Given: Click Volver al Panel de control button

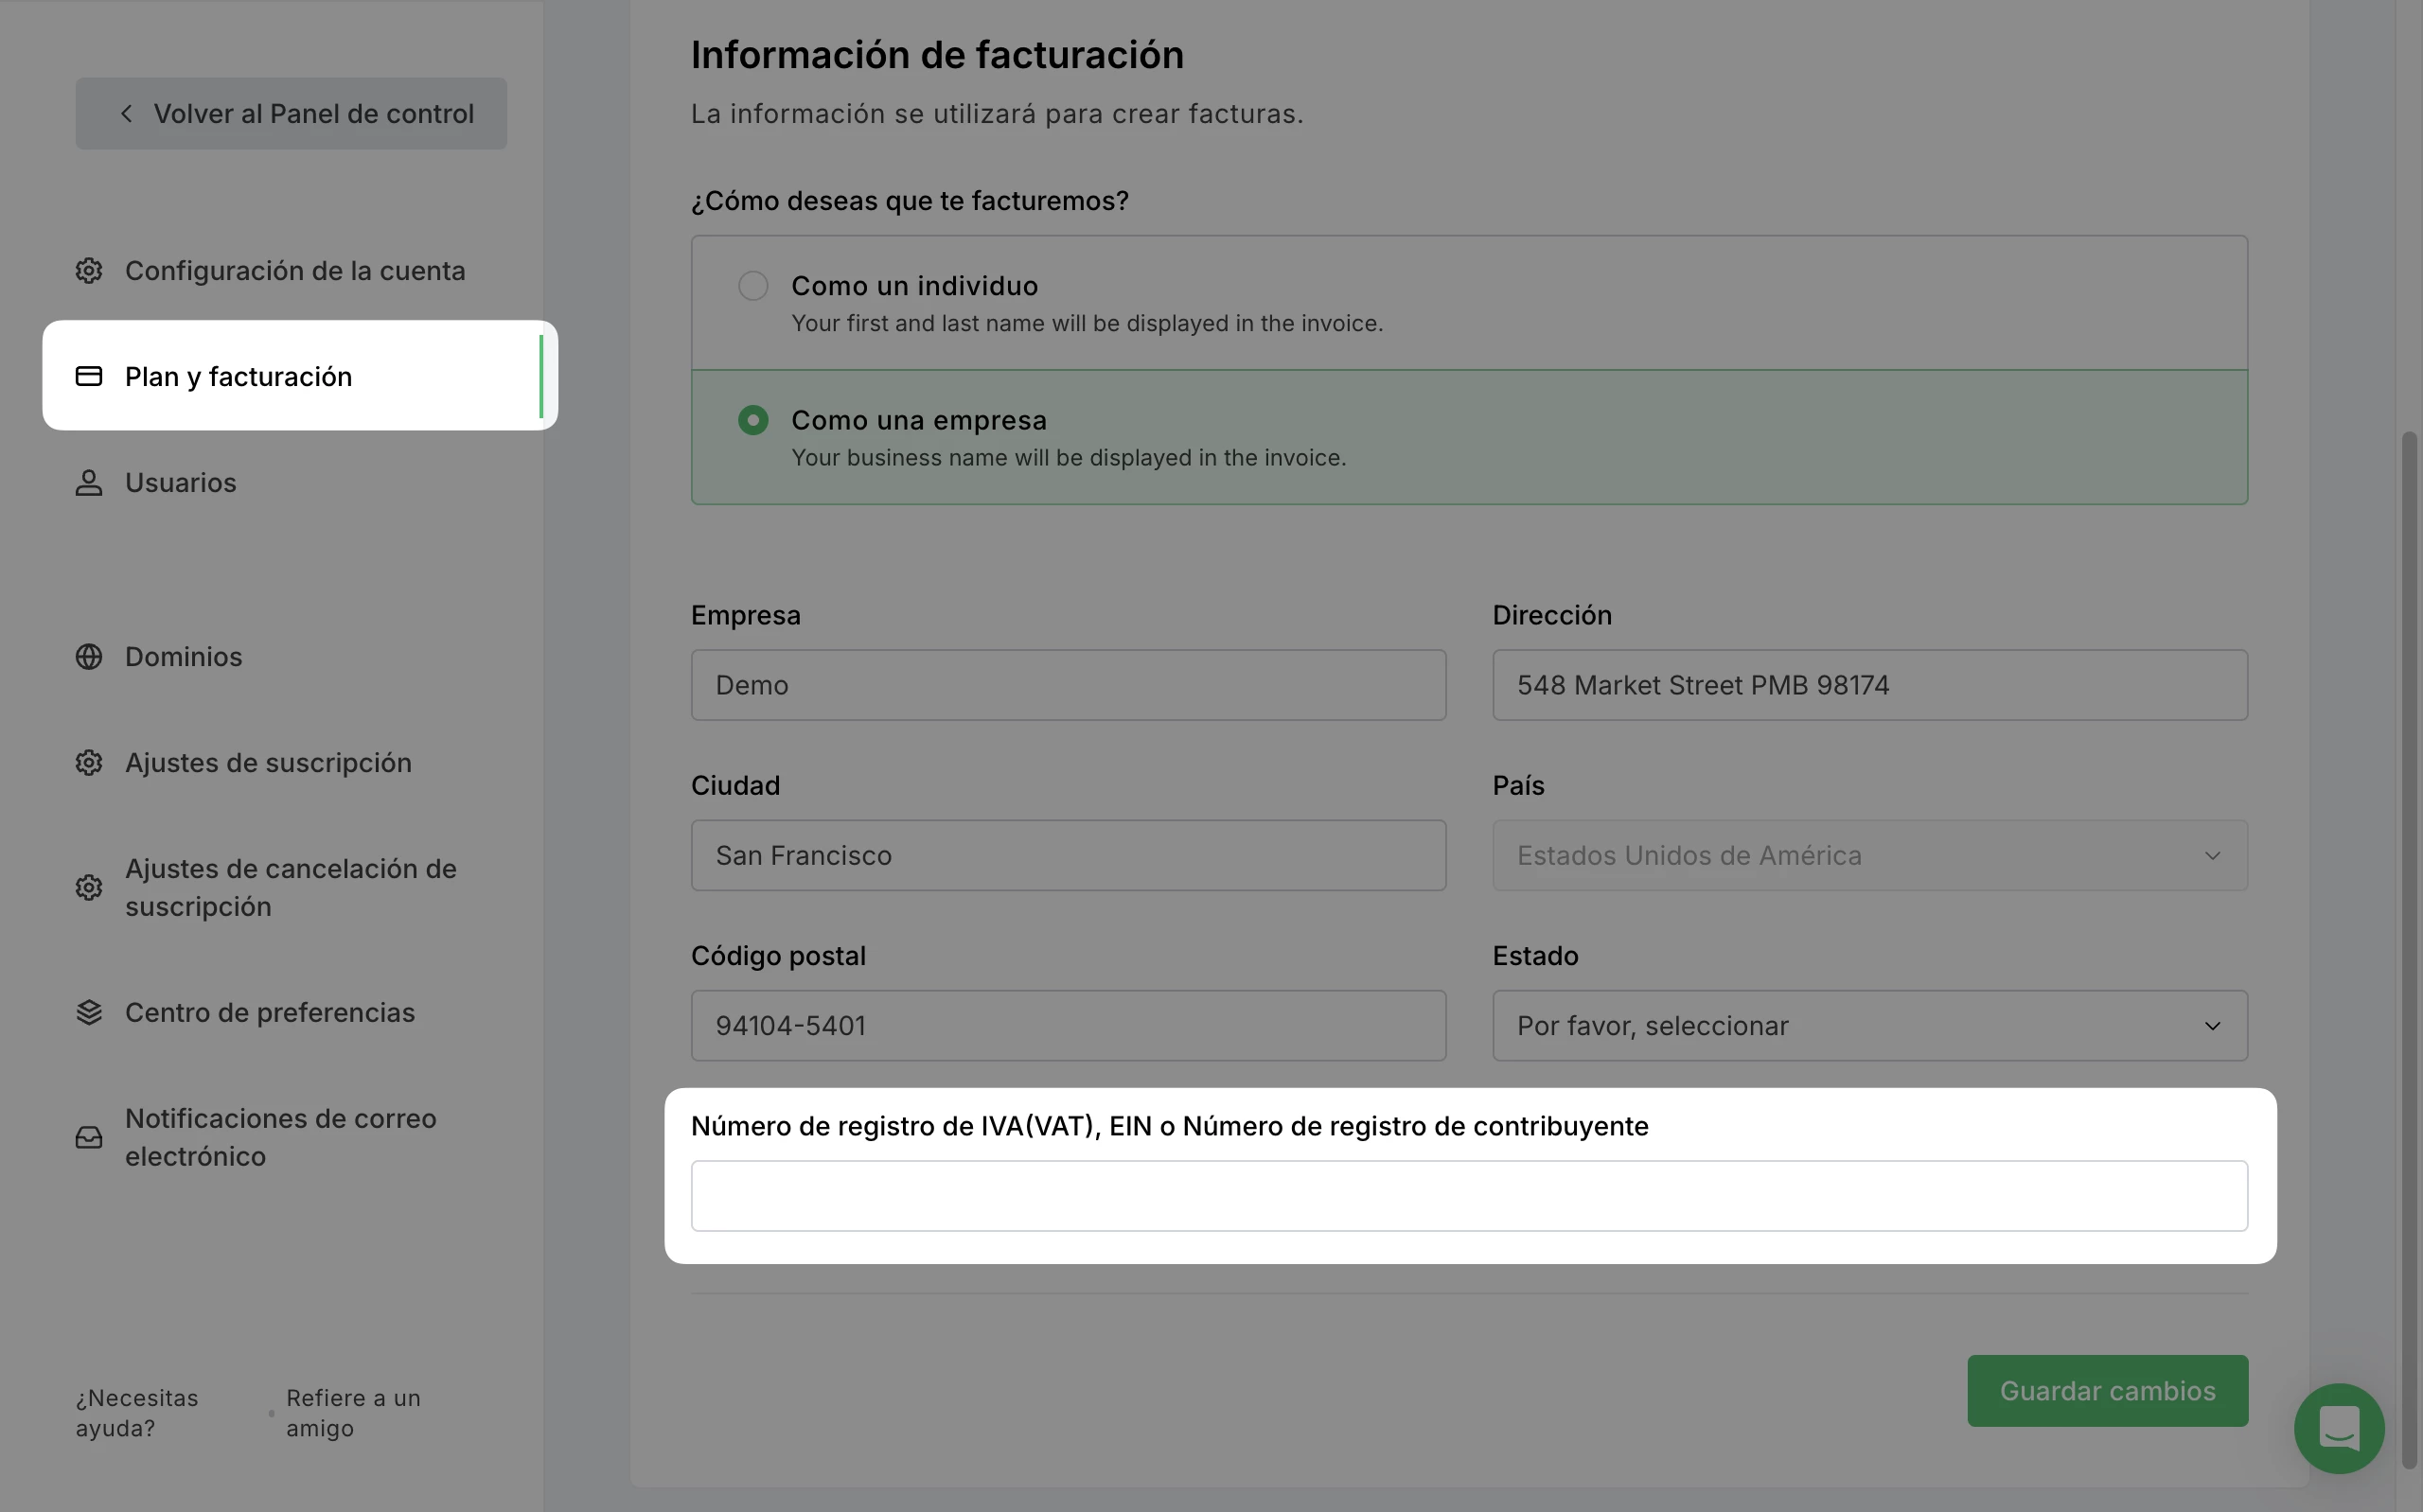Looking at the screenshot, I should click(291, 114).
